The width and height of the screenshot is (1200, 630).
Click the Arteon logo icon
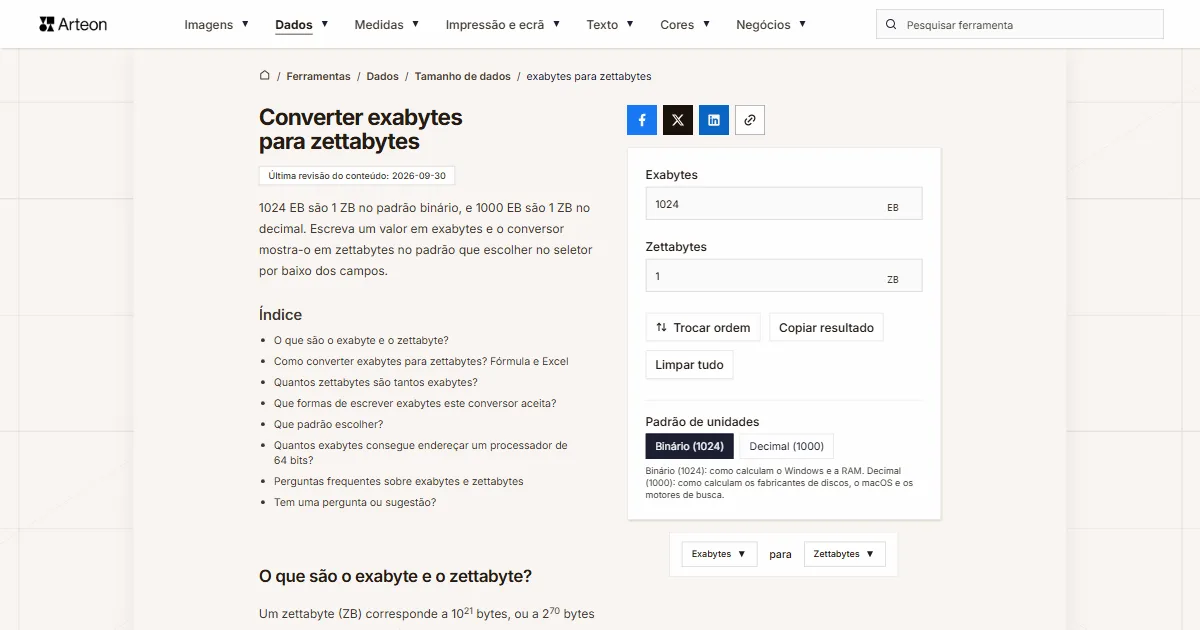[47, 24]
